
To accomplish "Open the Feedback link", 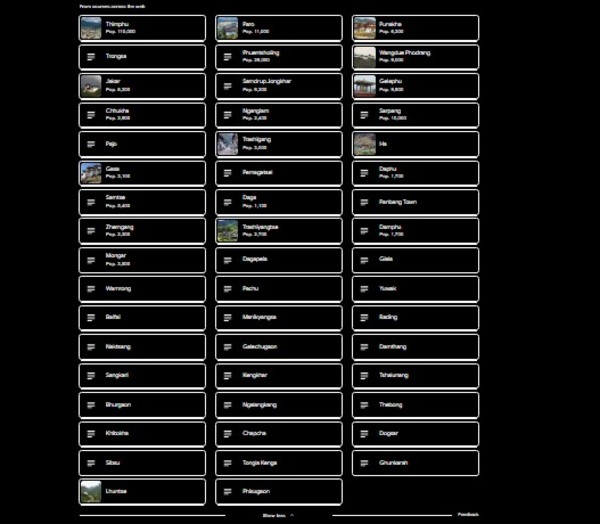I will click(467, 514).
